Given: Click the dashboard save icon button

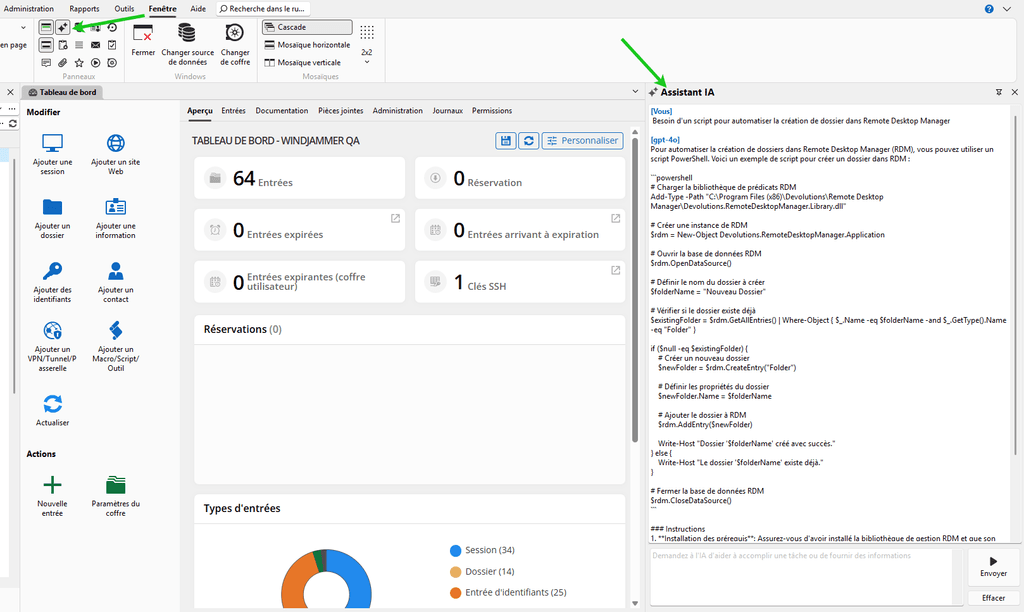Looking at the screenshot, I should pyautogui.click(x=505, y=141).
